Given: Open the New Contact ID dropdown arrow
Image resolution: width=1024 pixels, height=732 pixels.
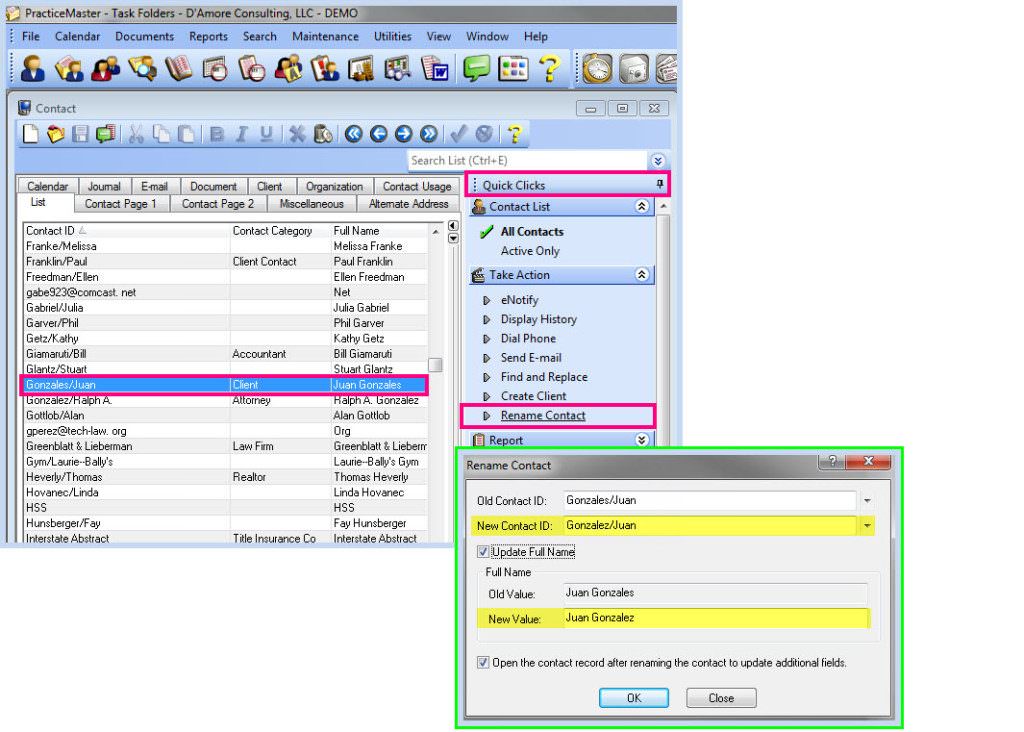Looking at the screenshot, I should [867, 526].
